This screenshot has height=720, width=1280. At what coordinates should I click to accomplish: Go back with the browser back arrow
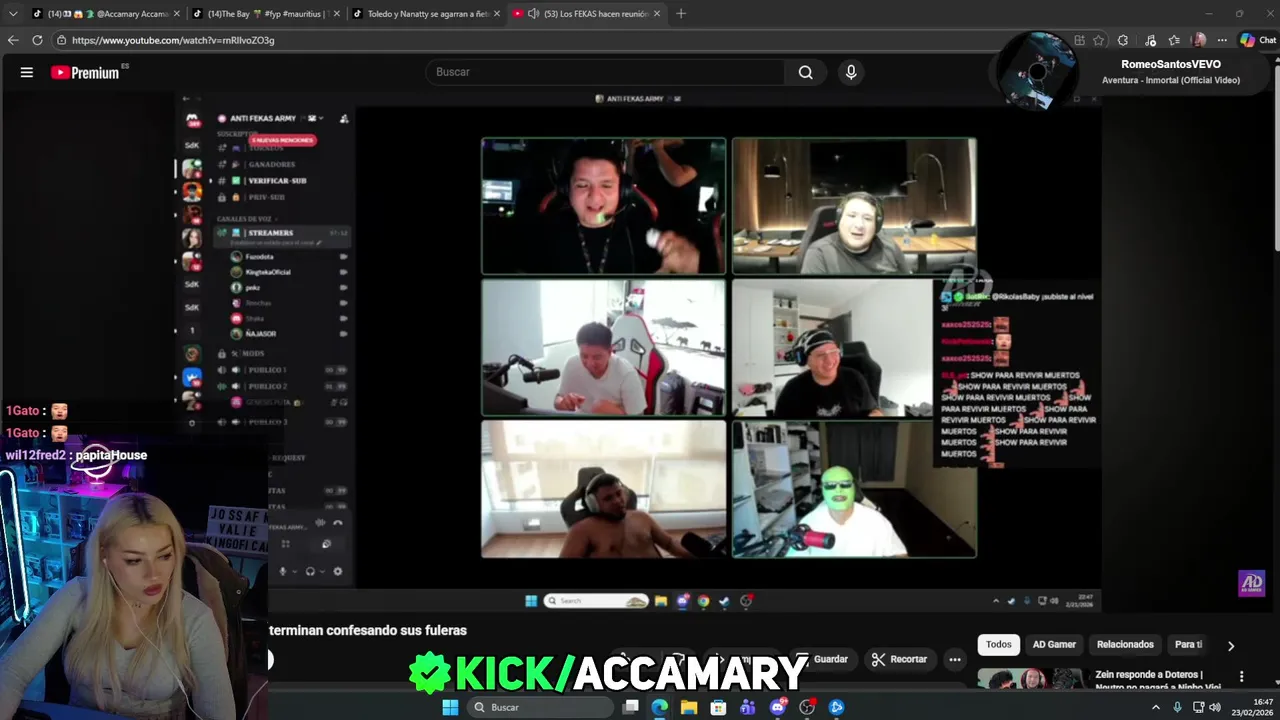pos(13,40)
